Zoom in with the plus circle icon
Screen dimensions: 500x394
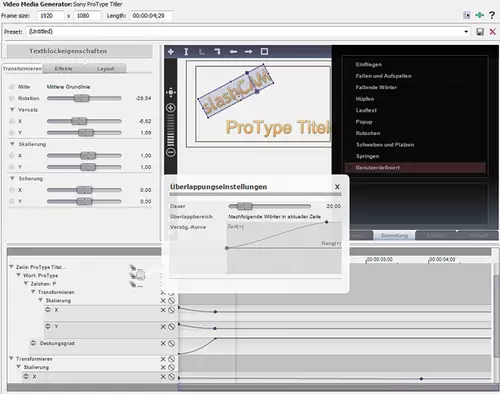(x=171, y=108)
